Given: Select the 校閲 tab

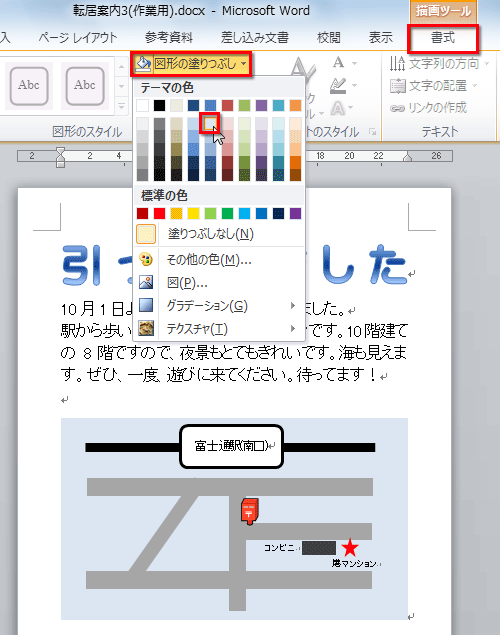Looking at the screenshot, I should [328, 38].
